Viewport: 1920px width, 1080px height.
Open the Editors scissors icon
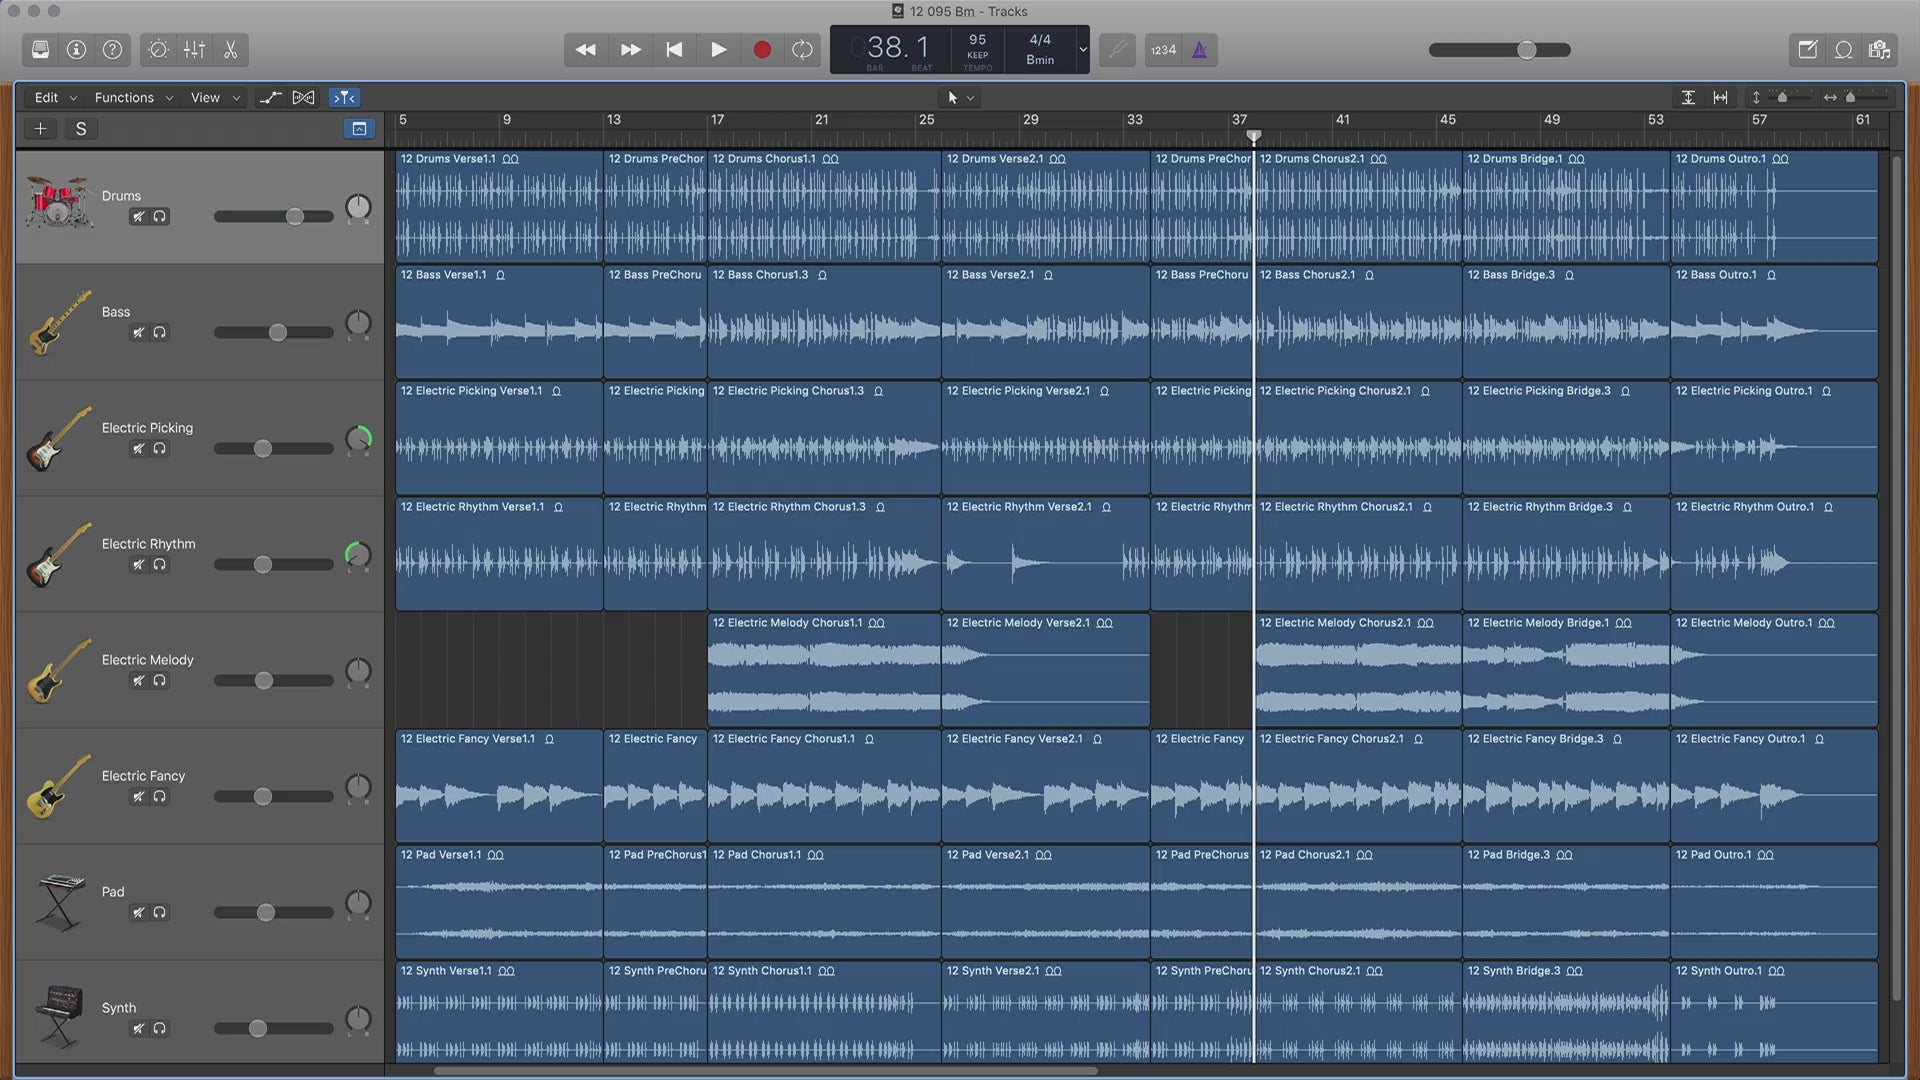pos(230,50)
